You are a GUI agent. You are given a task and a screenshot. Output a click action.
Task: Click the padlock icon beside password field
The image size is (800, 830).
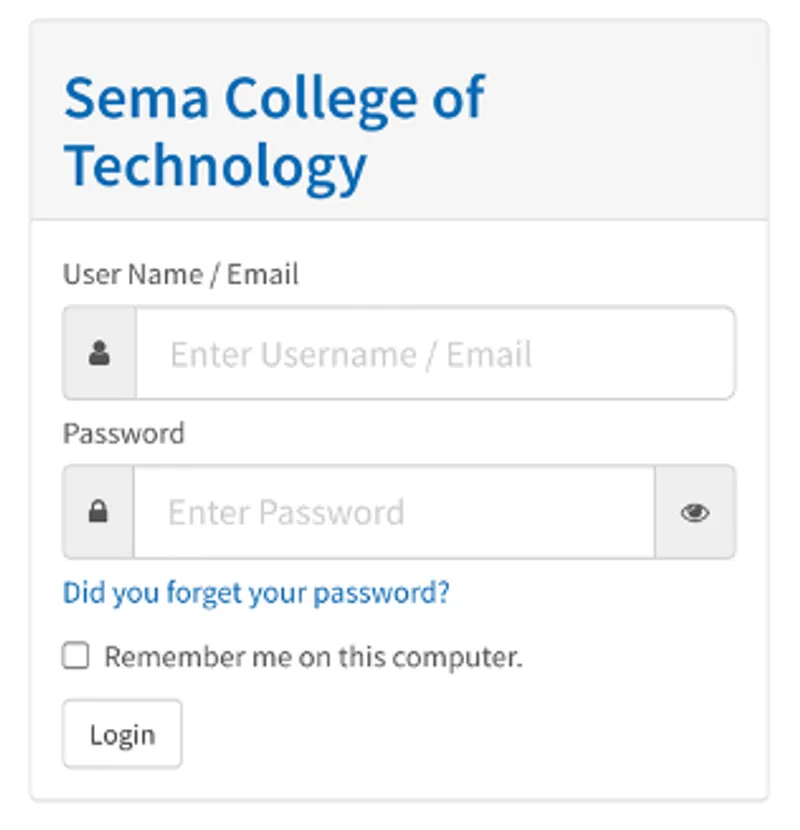97,511
